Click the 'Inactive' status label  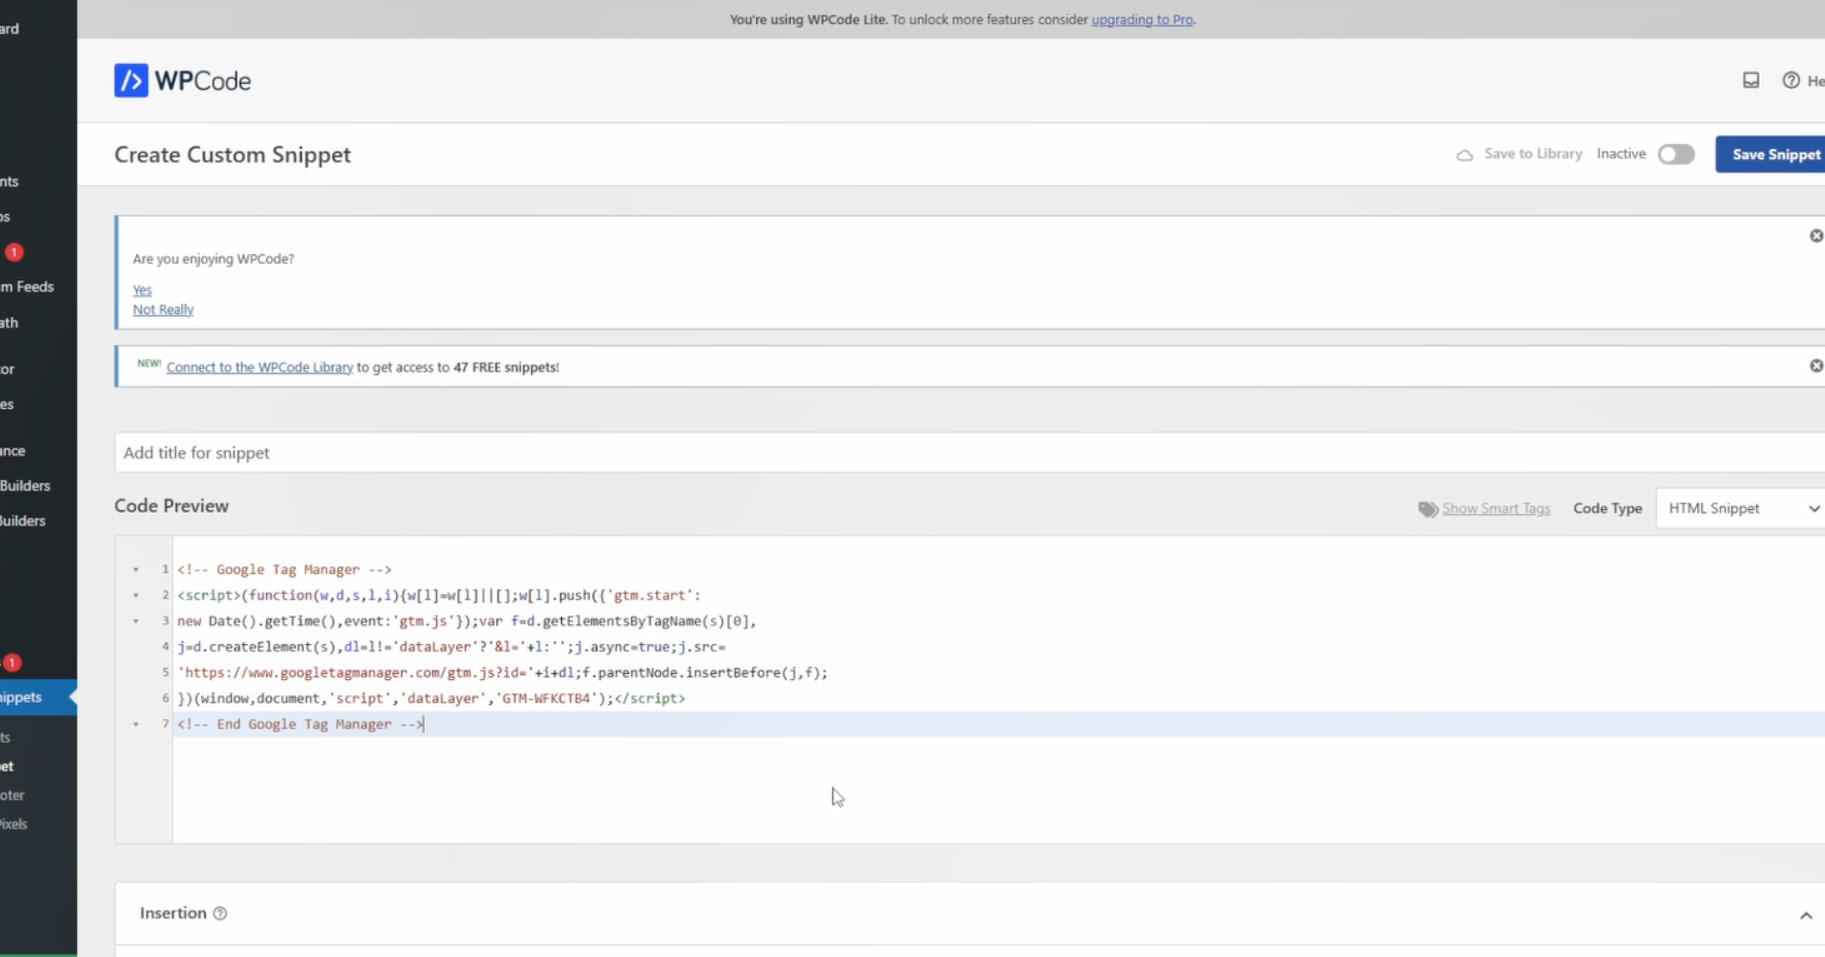tap(1621, 154)
